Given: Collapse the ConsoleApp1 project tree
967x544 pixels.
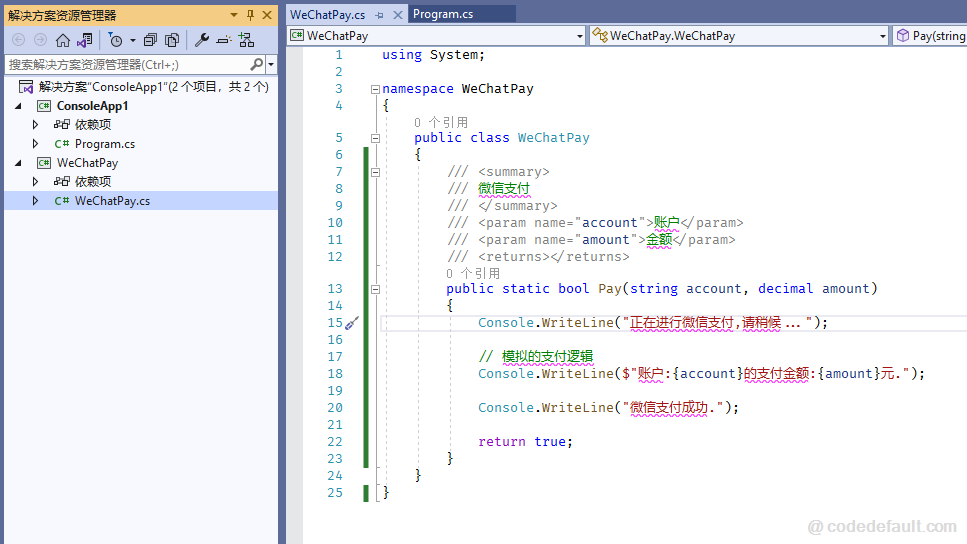Looking at the screenshot, I should 19,106.
